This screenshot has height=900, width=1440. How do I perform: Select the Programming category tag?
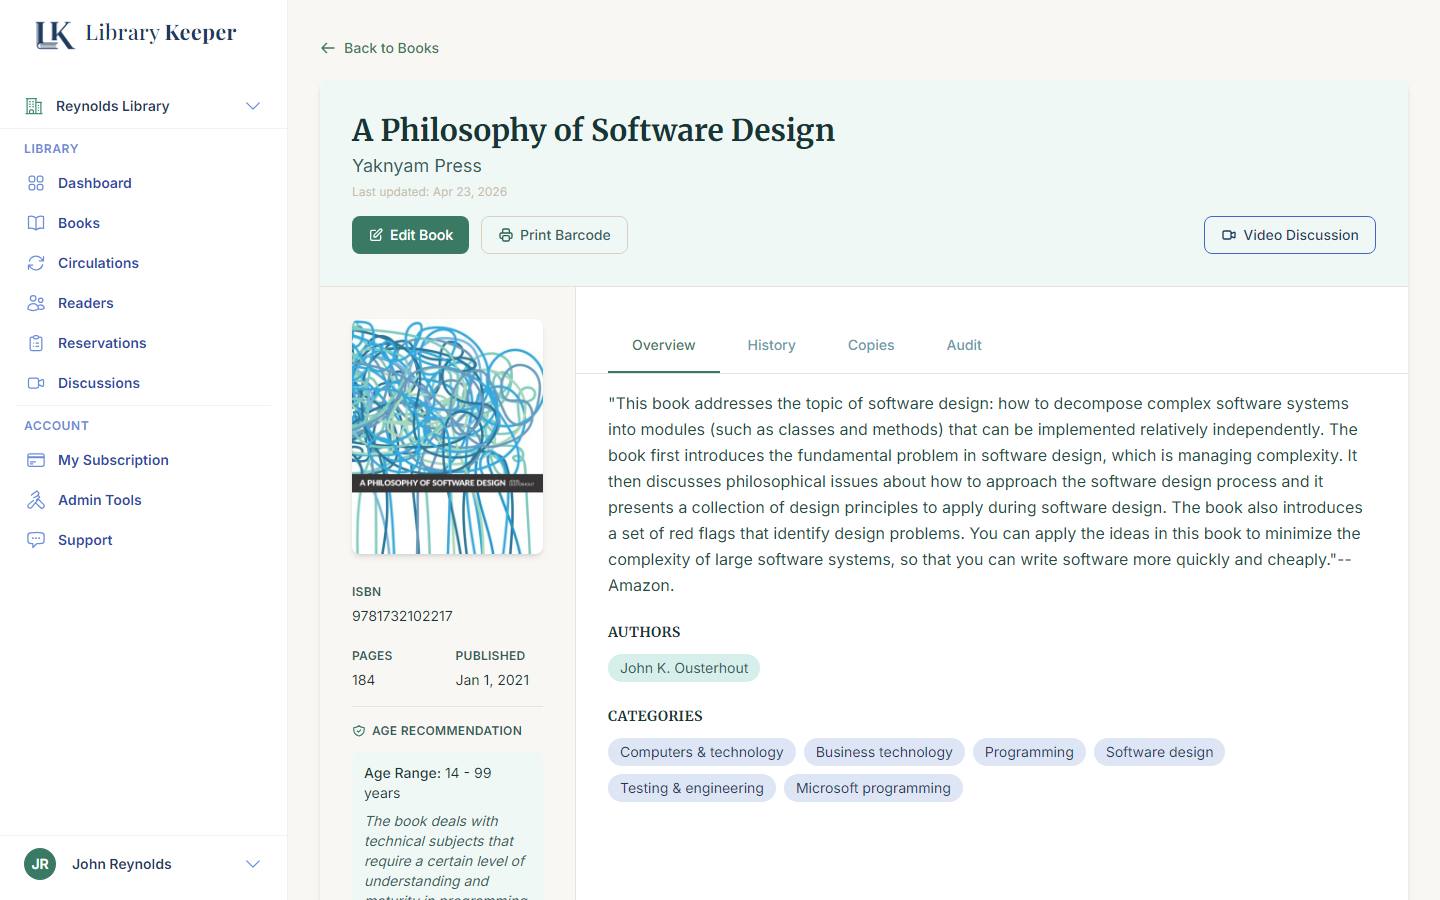point(1029,752)
